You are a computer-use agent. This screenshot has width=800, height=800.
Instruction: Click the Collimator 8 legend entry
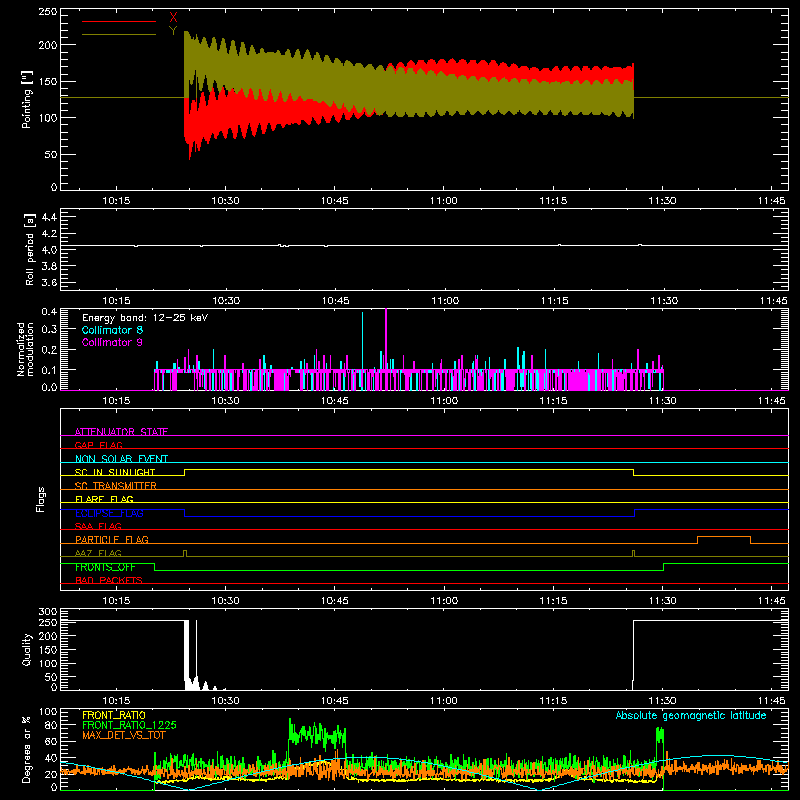click(112, 330)
